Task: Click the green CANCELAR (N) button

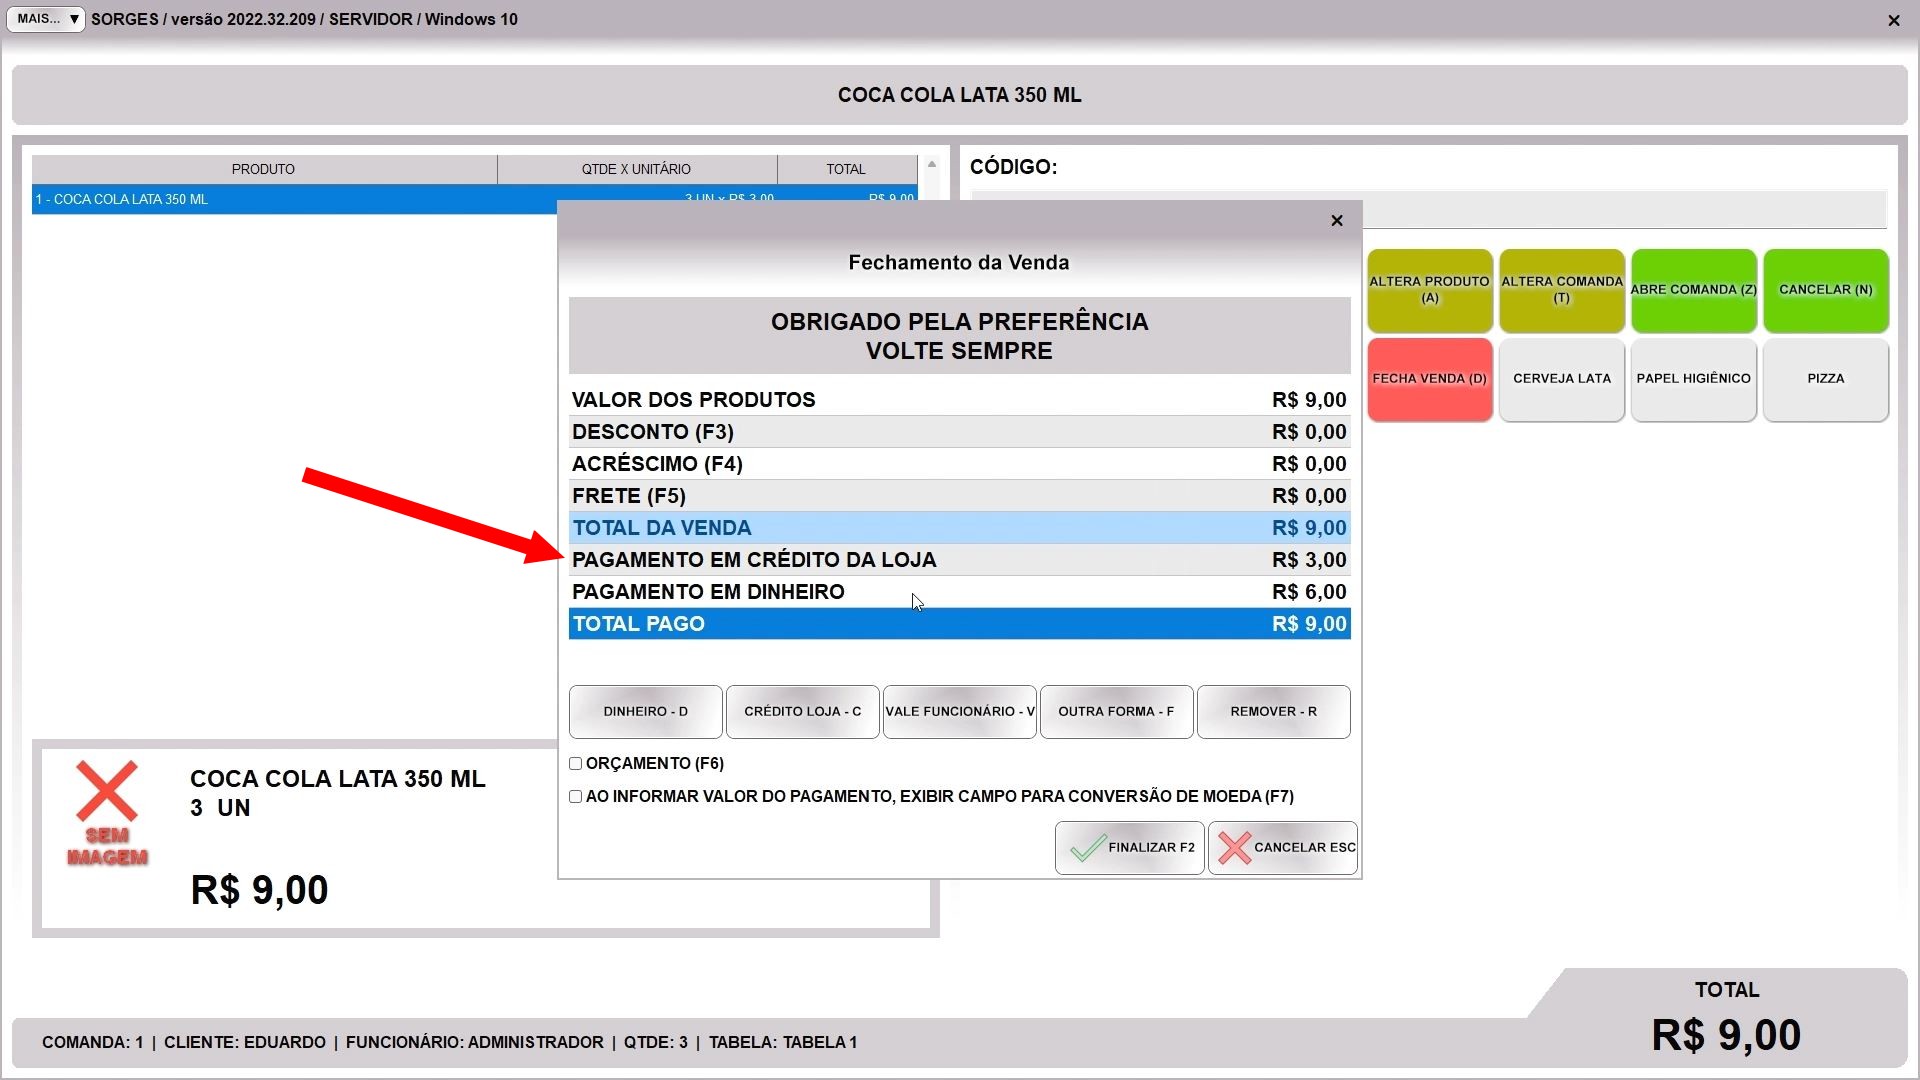Action: pyautogui.click(x=1826, y=290)
